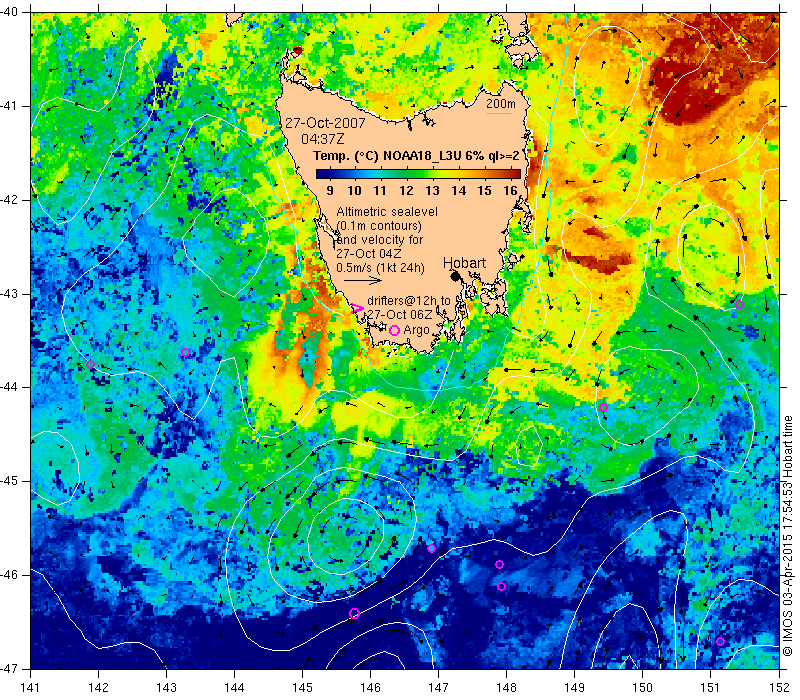Image resolution: width=800 pixels, height=700 pixels.
Task: Click the '200m' depth contour label
Action: point(501,104)
